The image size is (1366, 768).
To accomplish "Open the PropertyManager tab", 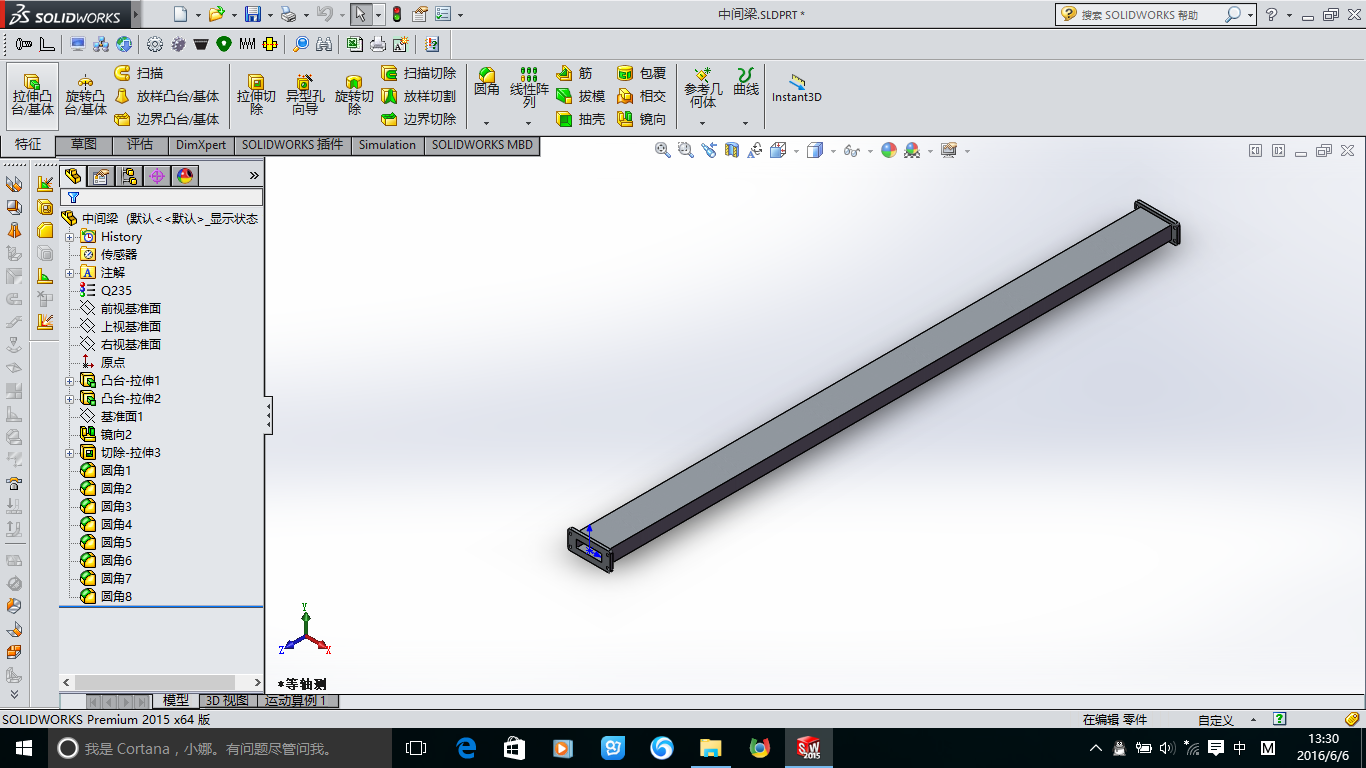I will [100, 176].
